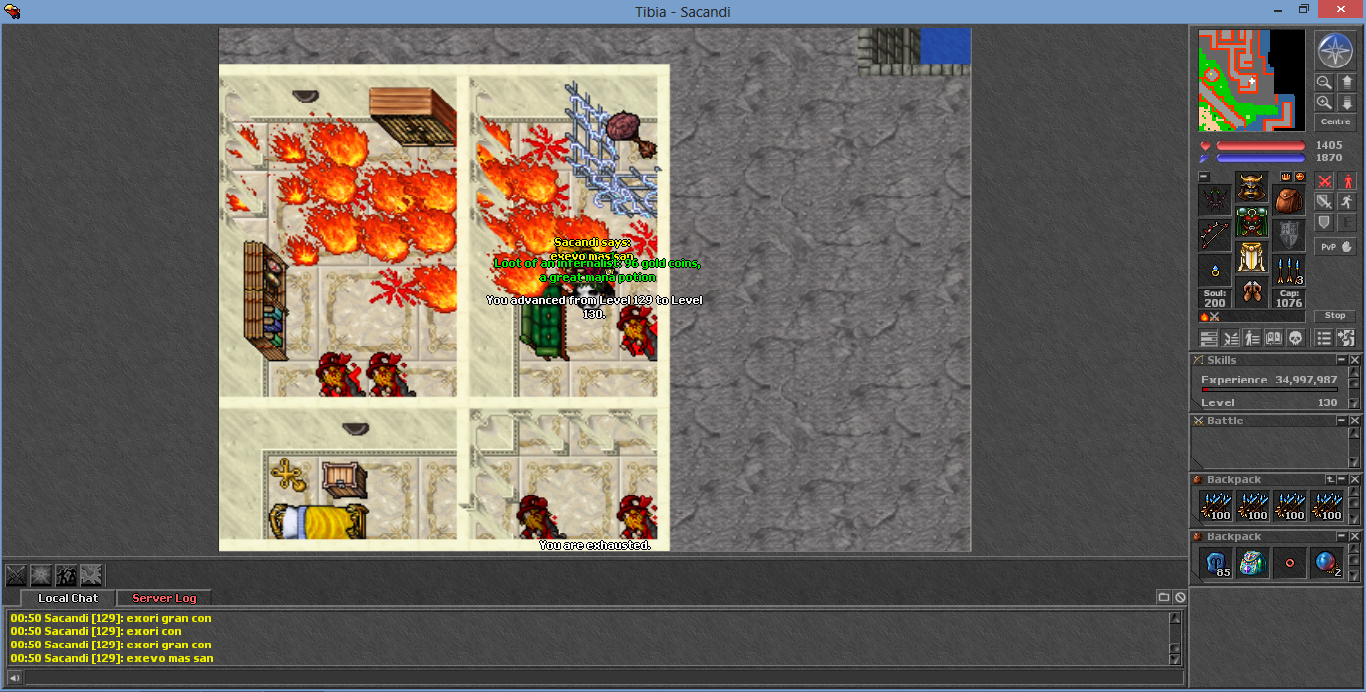The width and height of the screenshot is (1366, 692).
Task: Move minimap one floor down
Action: click(1346, 102)
